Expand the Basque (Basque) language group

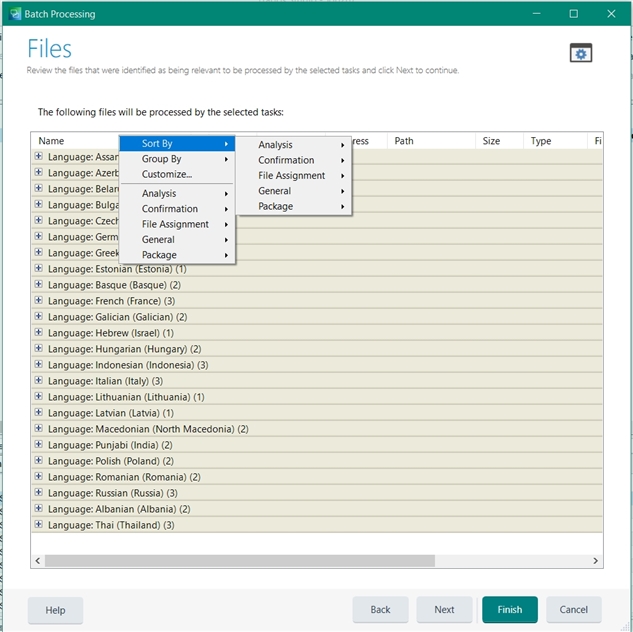click(38, 285)
